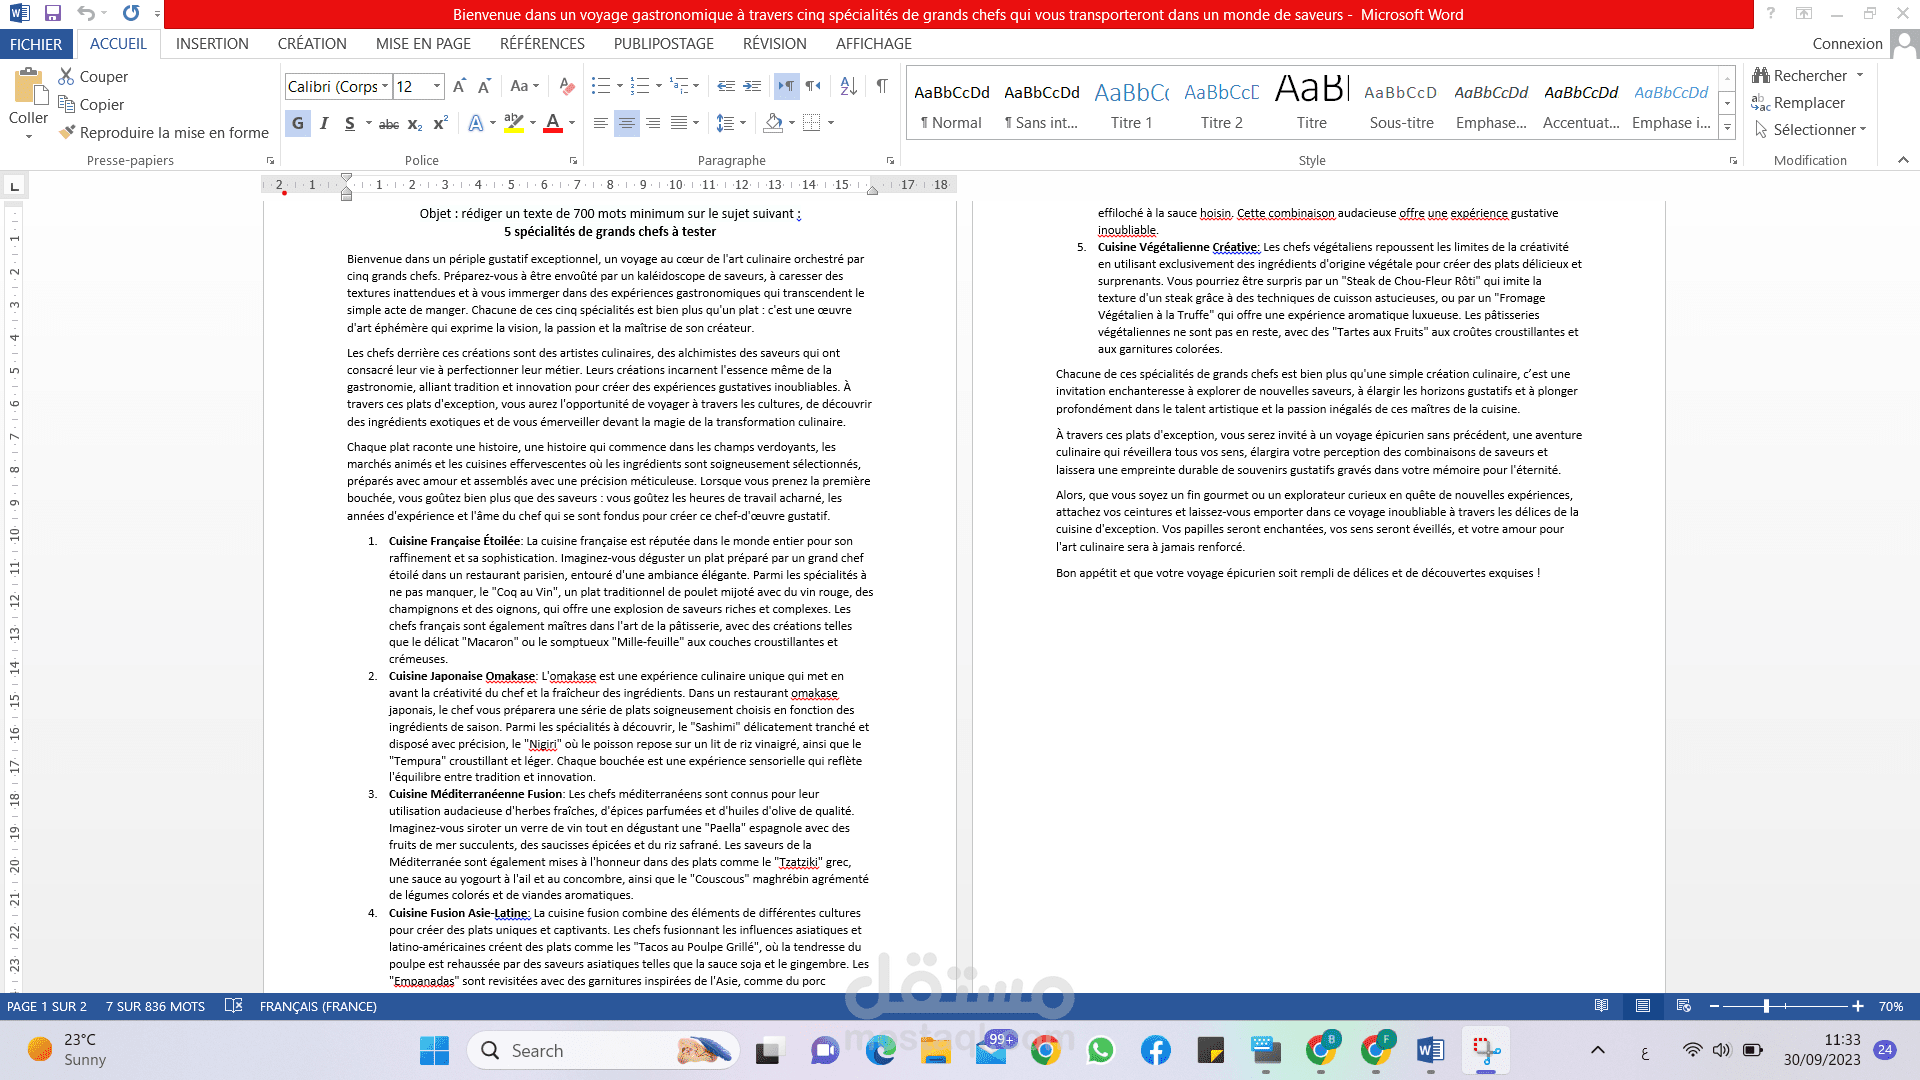Decrease font size with the shrink font icon
This screenshot has height=1080, width=1920.
point(484,87)
